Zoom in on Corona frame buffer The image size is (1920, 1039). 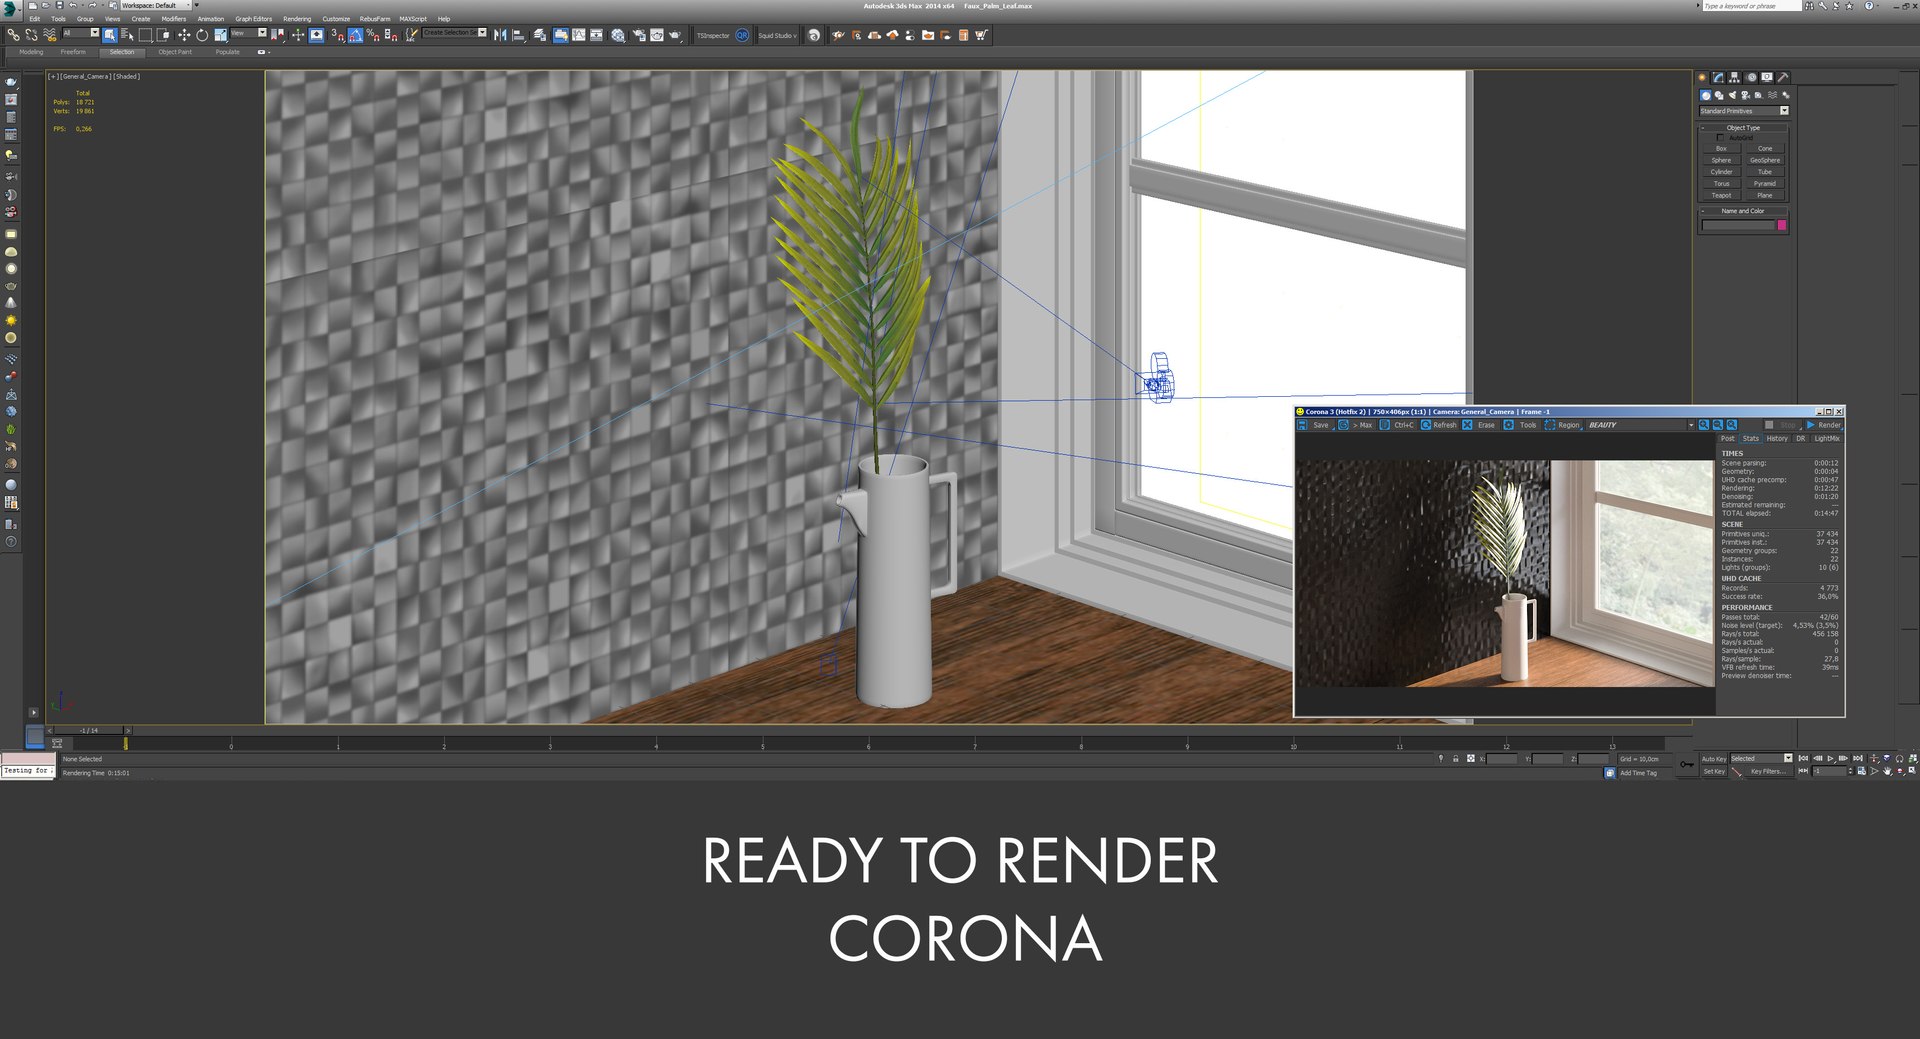click(x=1704, y=425)
